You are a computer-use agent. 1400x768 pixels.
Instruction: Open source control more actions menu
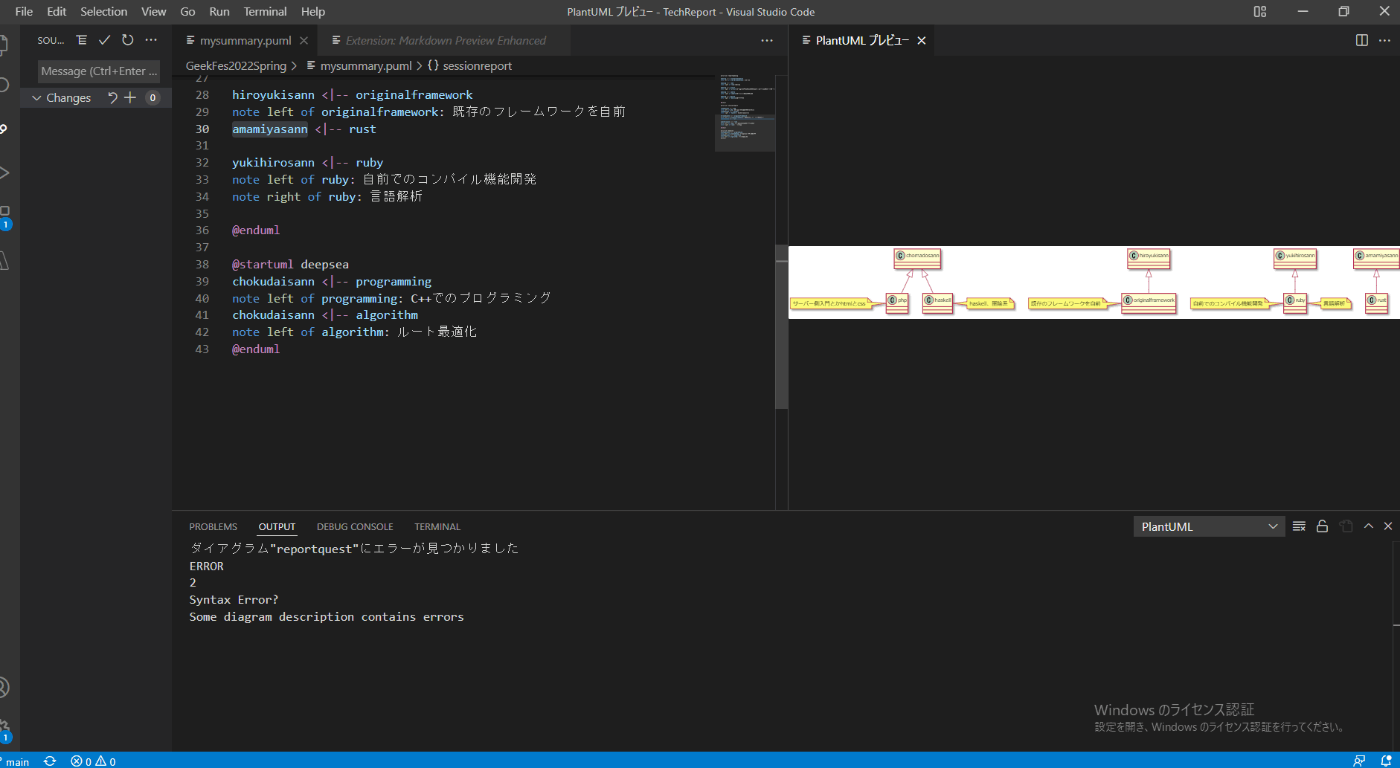(151, 40)
